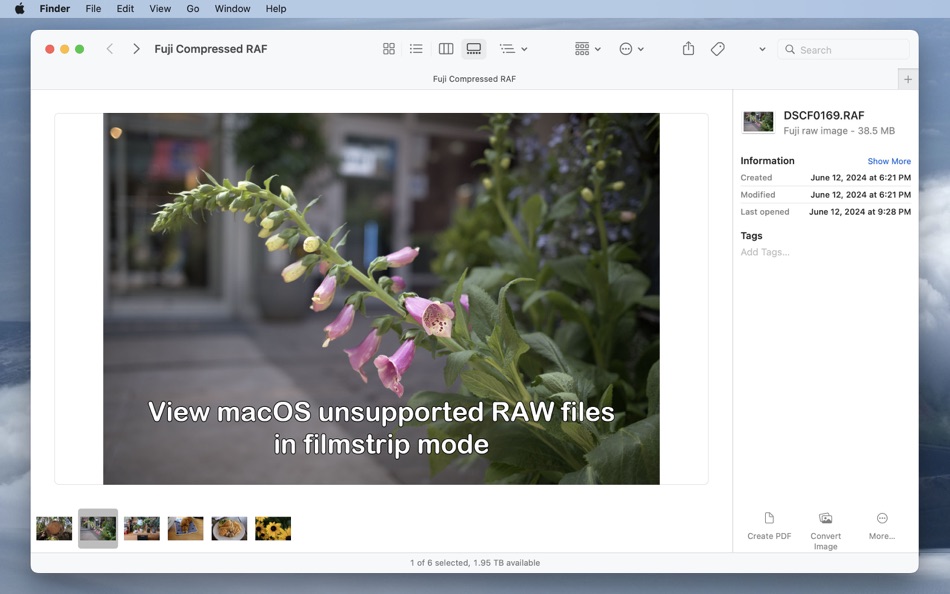Screen dimensions: 950x594
Task: Click the Tags icon in the toolbar
Action: point(718,48)
